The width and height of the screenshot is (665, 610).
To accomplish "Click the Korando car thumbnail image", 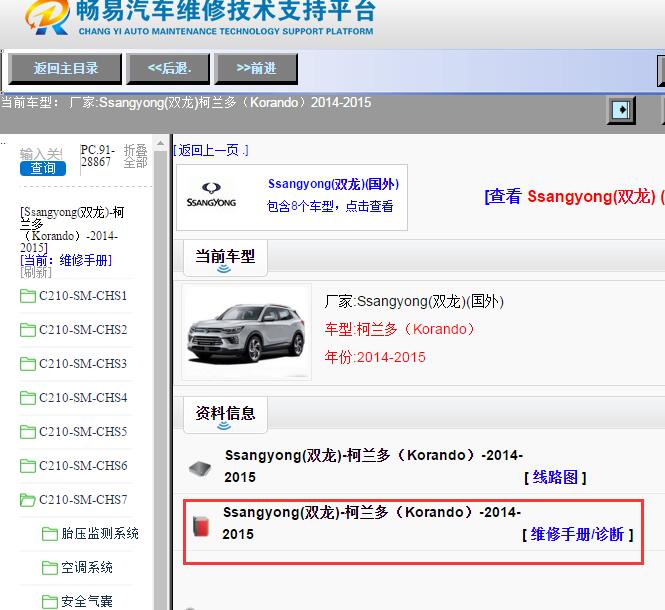I will tap(246, 332).
